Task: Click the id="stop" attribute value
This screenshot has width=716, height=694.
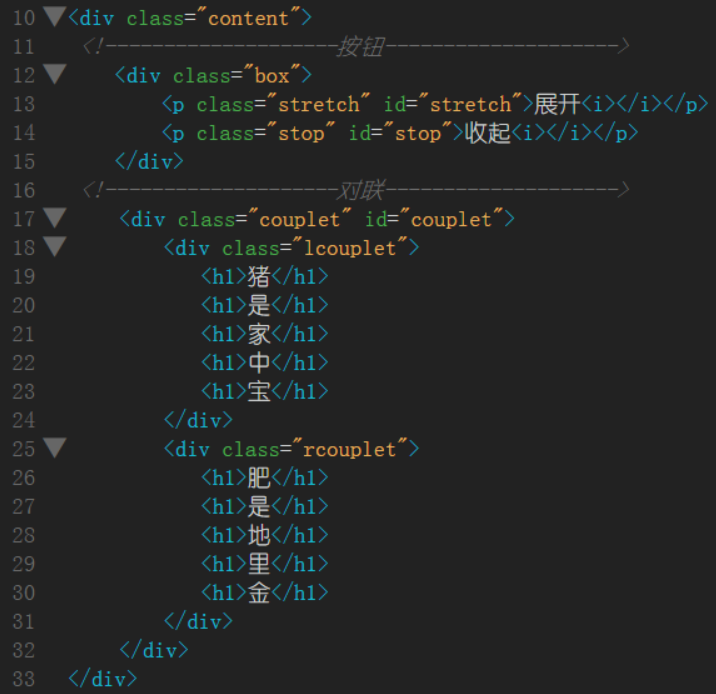Action: point(418,133)
